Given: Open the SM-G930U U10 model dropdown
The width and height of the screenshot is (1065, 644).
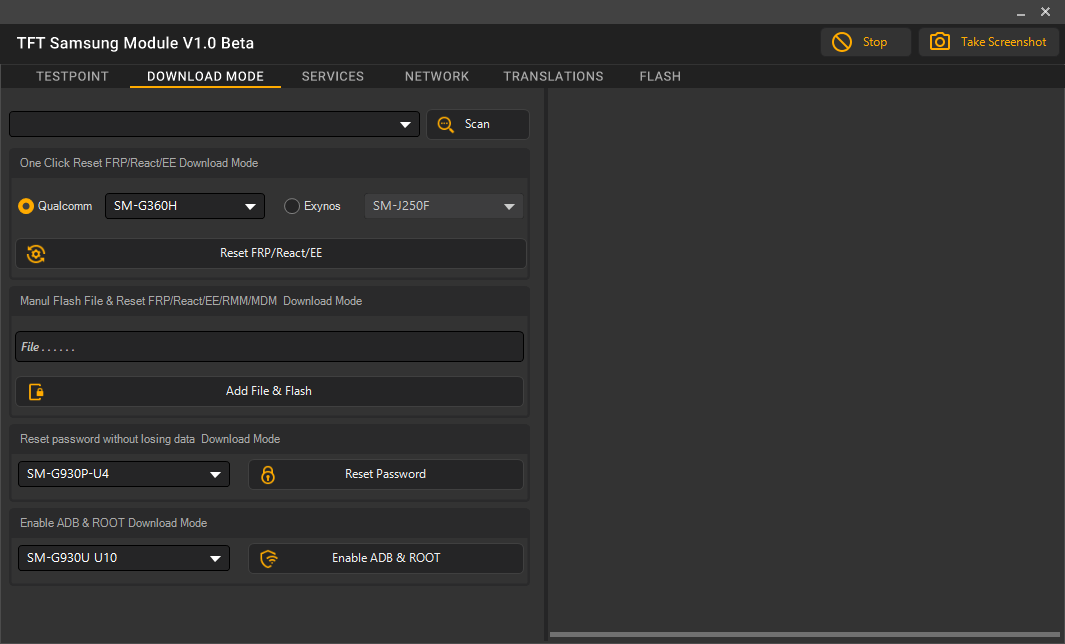Looking at the screenshot, I should click(x=123, y=558).
